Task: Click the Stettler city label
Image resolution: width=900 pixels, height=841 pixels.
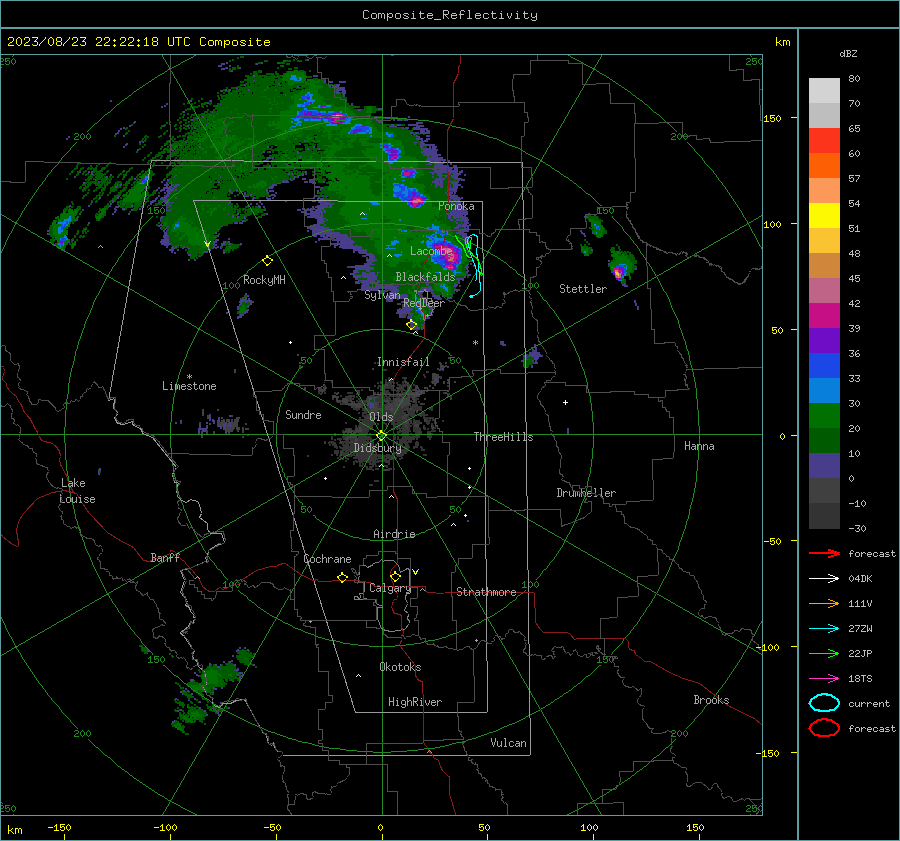Action: point(583,289)
